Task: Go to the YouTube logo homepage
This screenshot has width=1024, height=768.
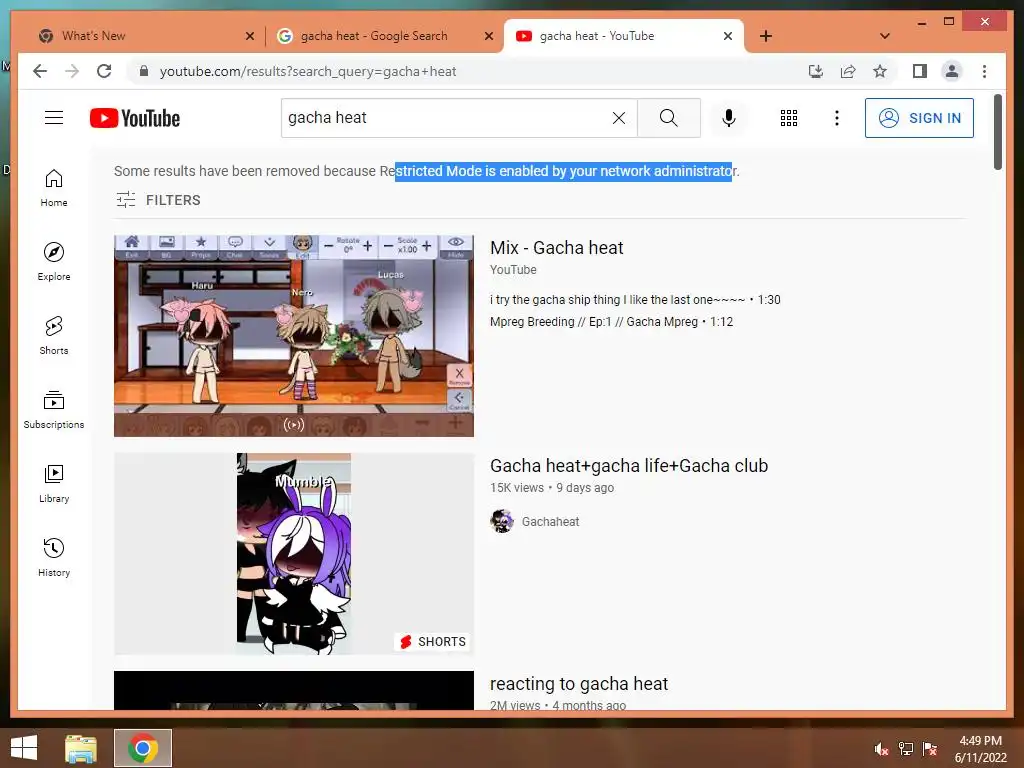Action: (135, 118)
